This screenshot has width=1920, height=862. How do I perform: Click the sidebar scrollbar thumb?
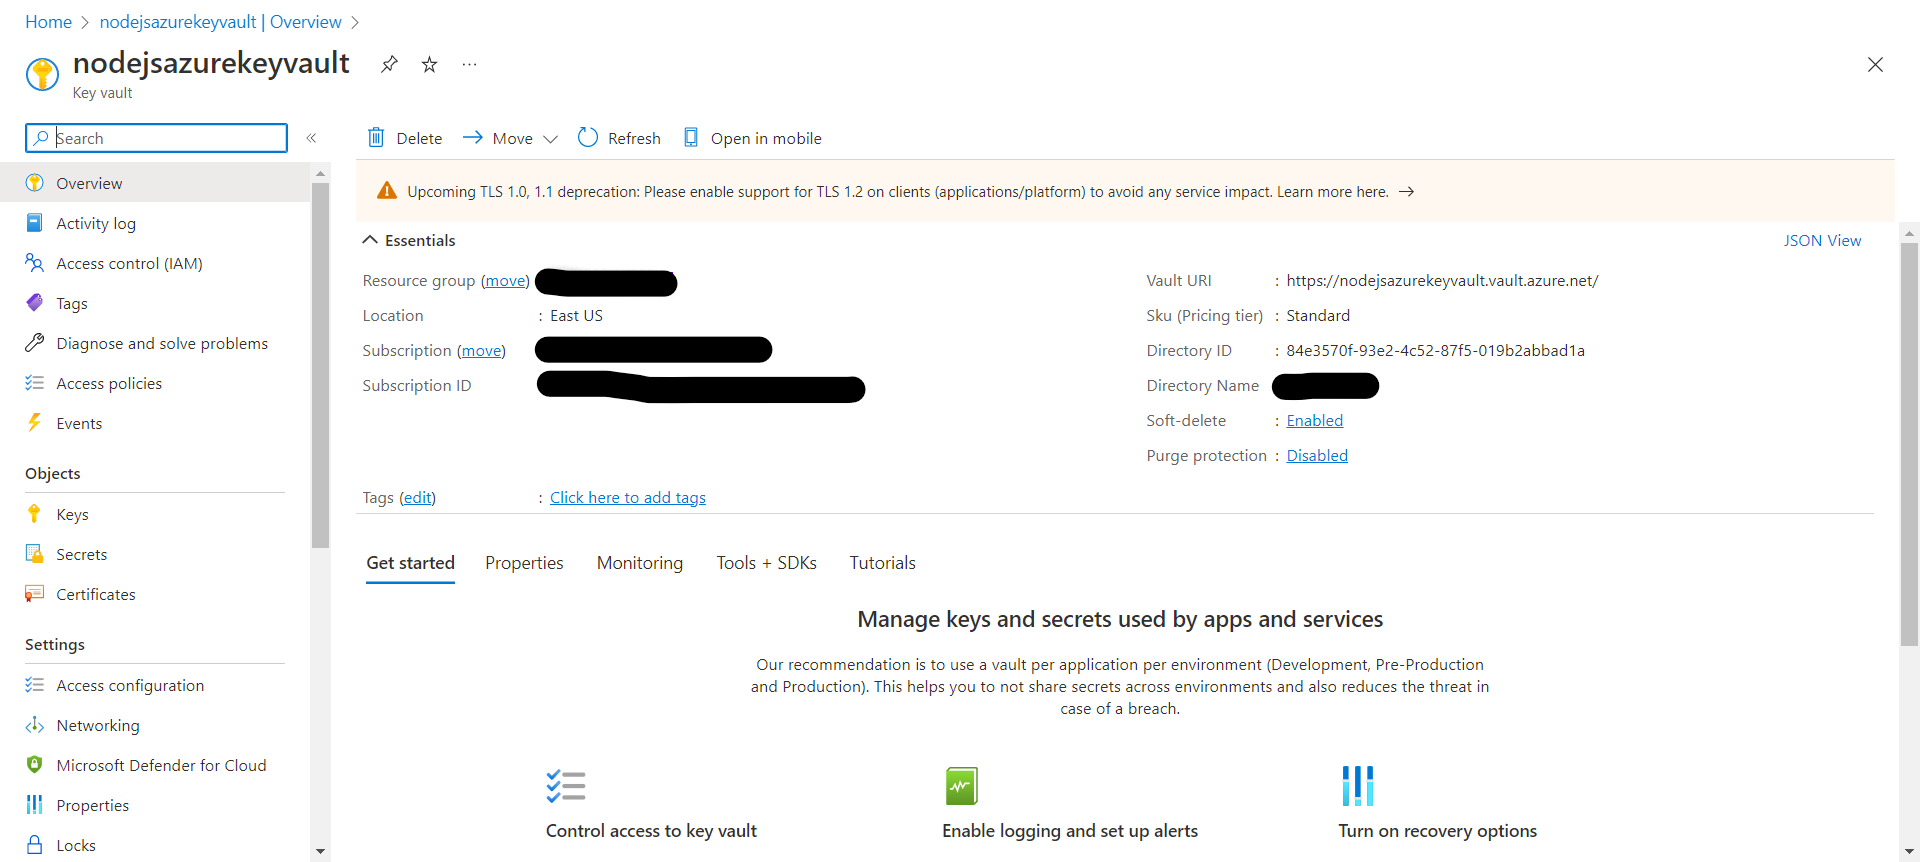[x=320, y=365]
